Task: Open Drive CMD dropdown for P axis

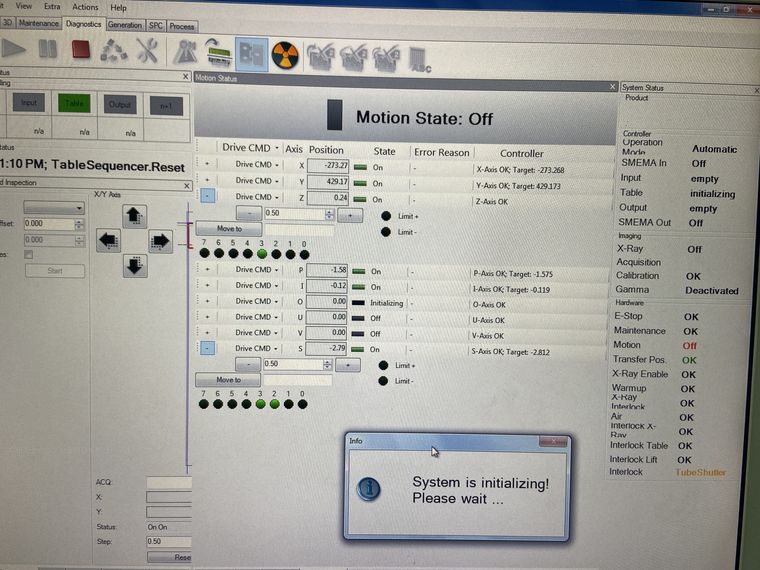Action: point(257,270)
